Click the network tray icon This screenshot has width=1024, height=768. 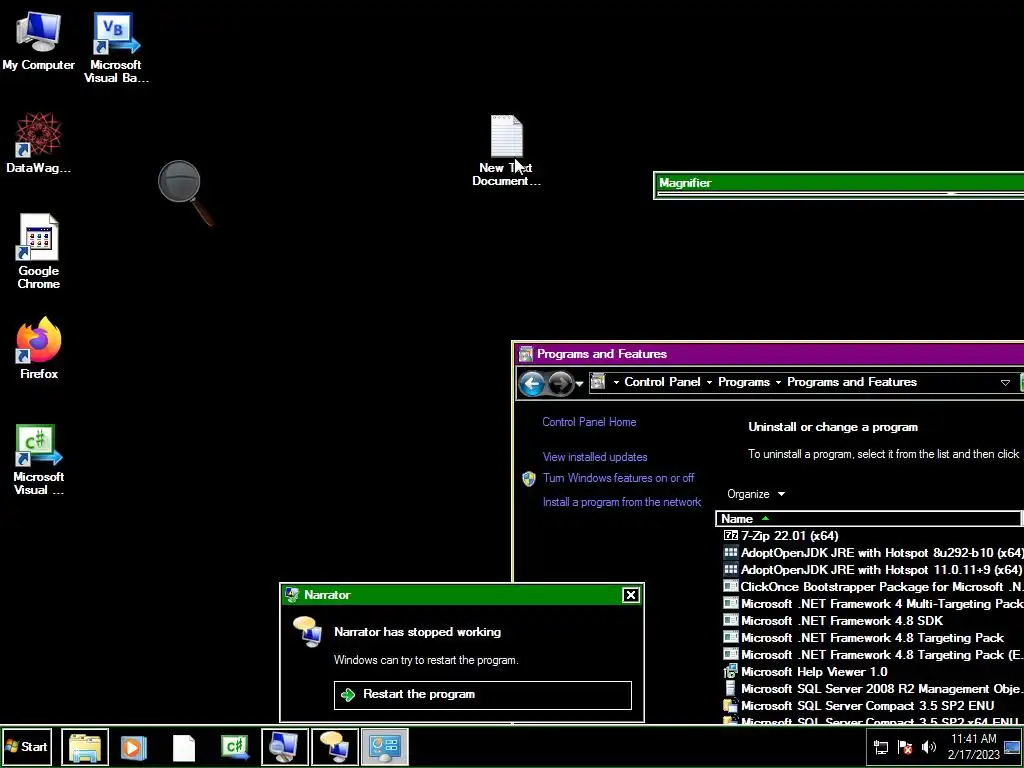click(881, 747)
